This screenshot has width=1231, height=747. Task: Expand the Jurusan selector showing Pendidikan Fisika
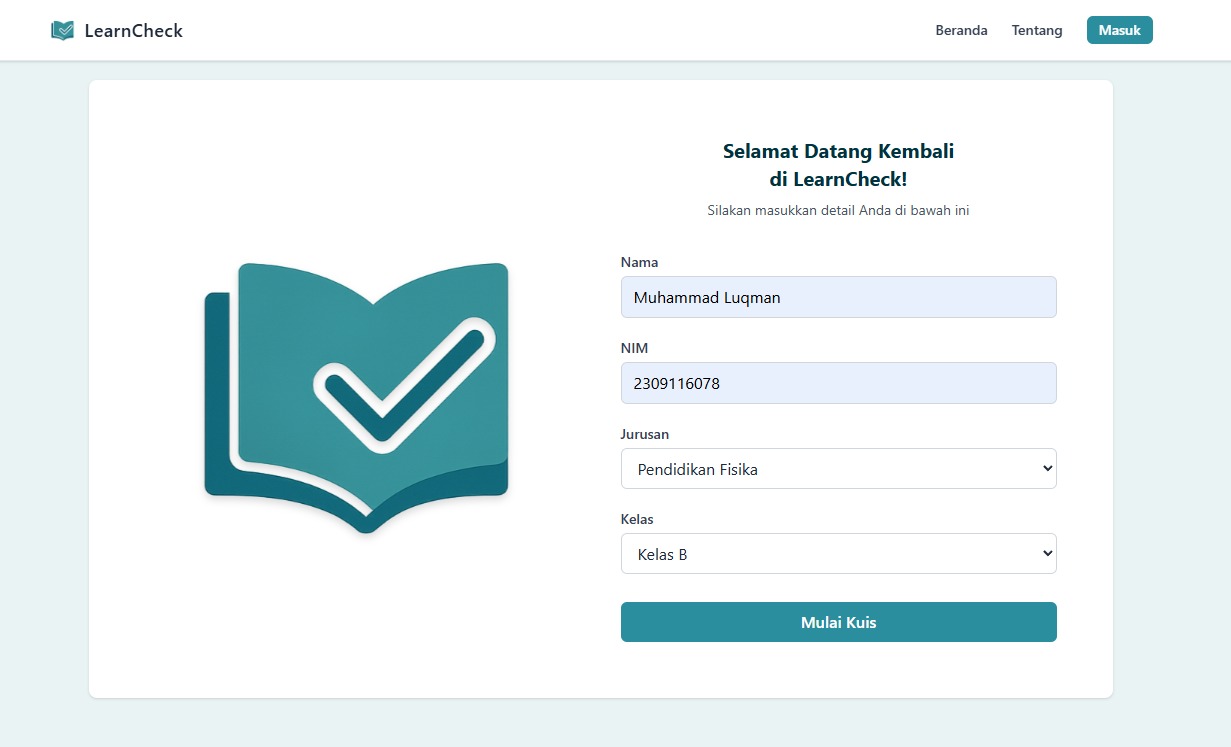(x=838, y=468)
